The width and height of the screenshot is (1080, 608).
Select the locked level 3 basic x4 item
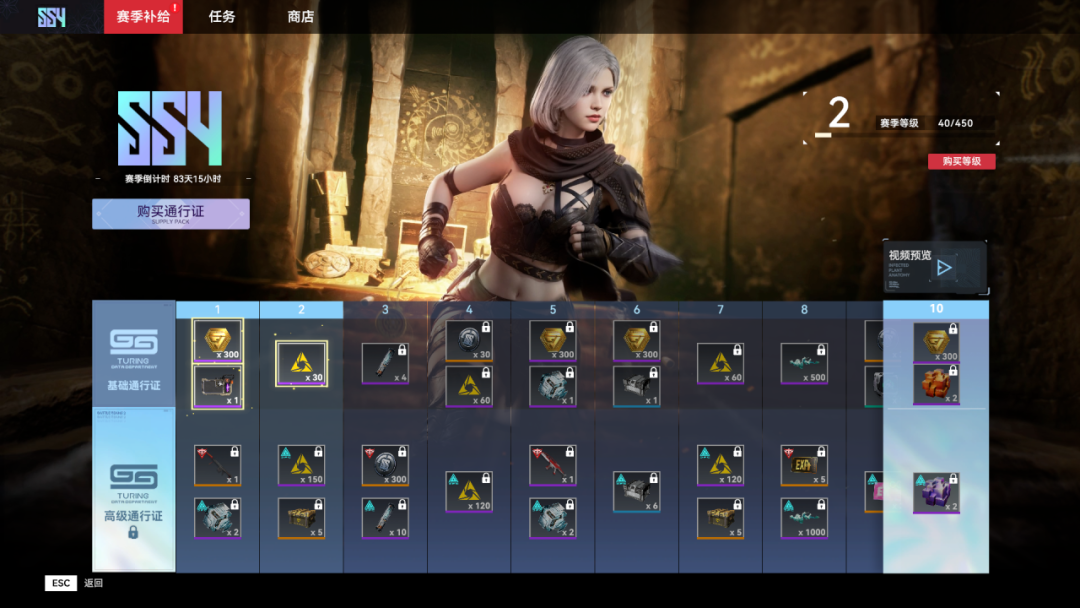pos(385,363)
